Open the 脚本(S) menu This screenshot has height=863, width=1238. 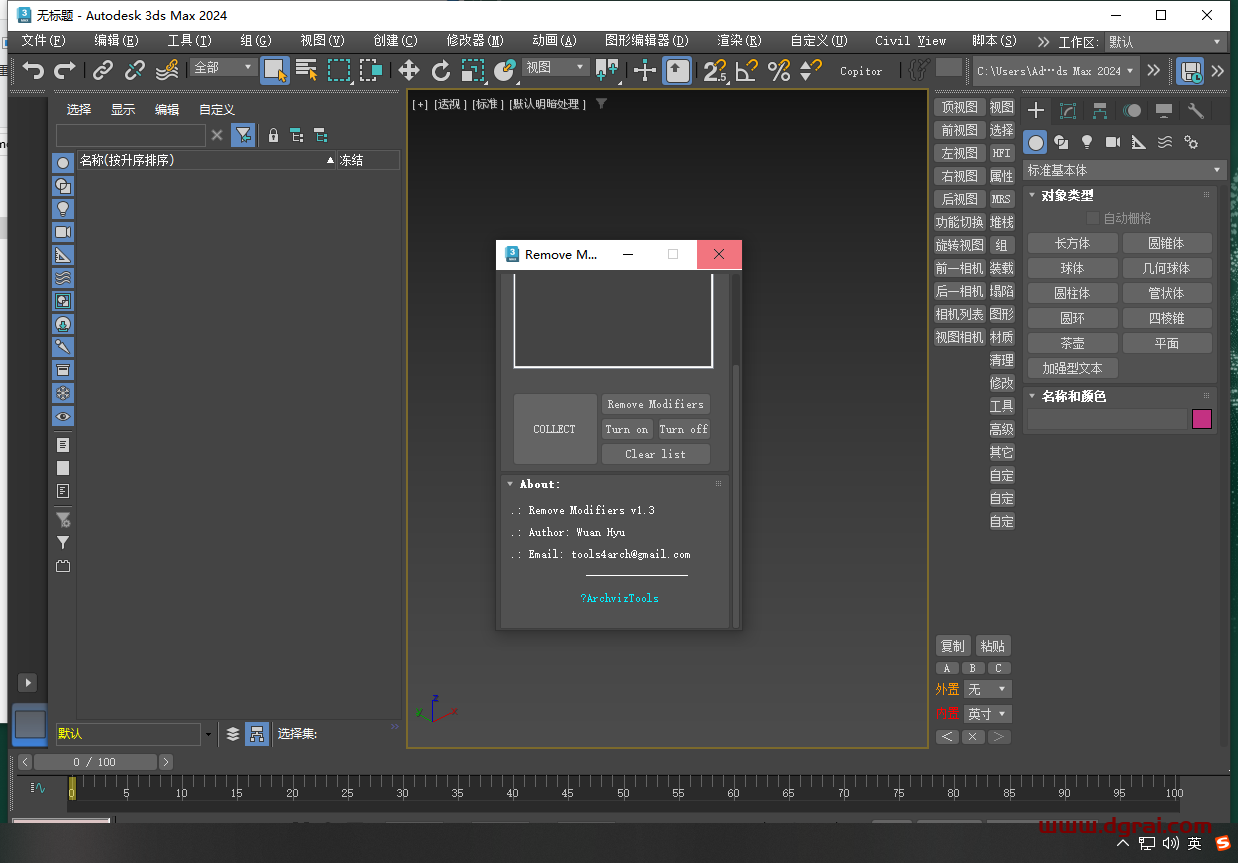[994, 41]
